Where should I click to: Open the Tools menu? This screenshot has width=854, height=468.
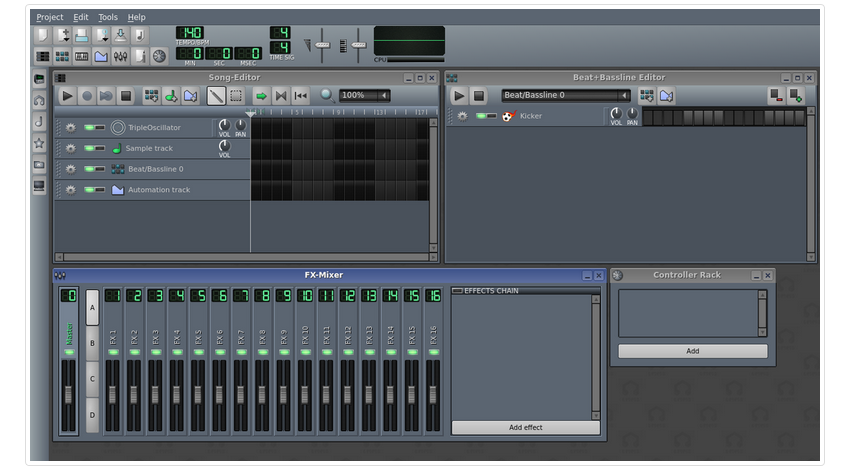(108, 17)
